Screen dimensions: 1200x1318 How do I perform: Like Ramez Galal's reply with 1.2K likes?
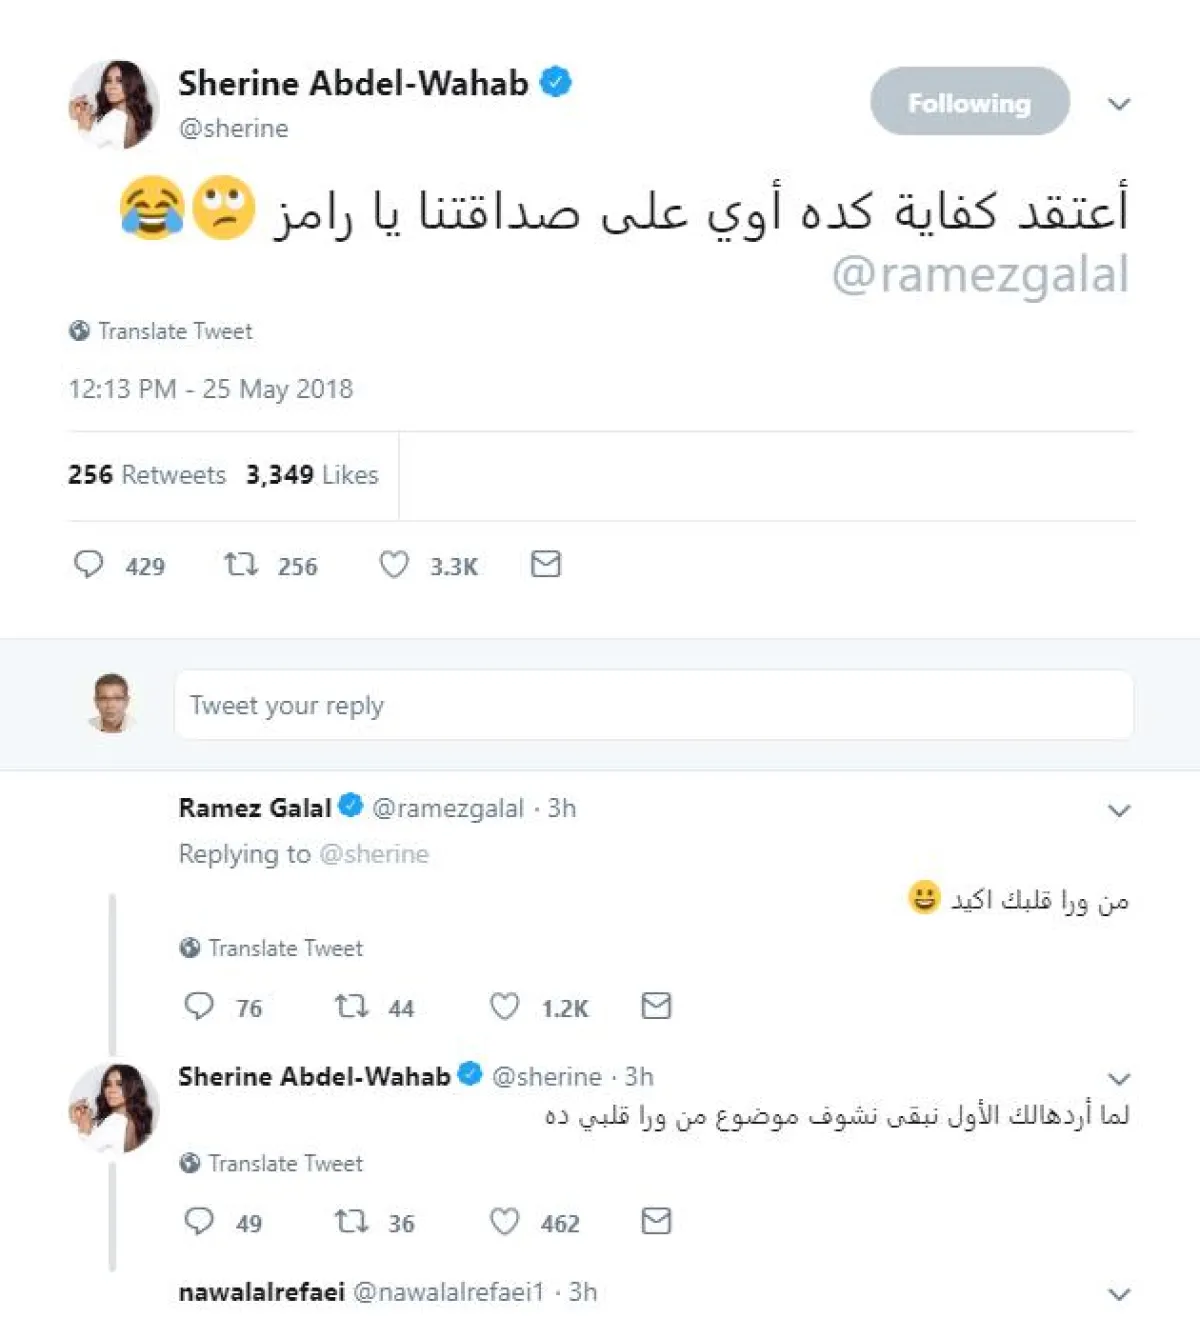[x=505, y=1006]
